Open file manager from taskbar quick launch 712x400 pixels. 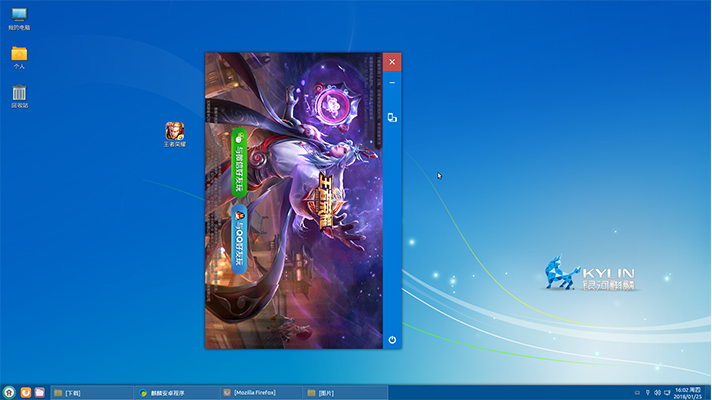click(x=40, y=392)
